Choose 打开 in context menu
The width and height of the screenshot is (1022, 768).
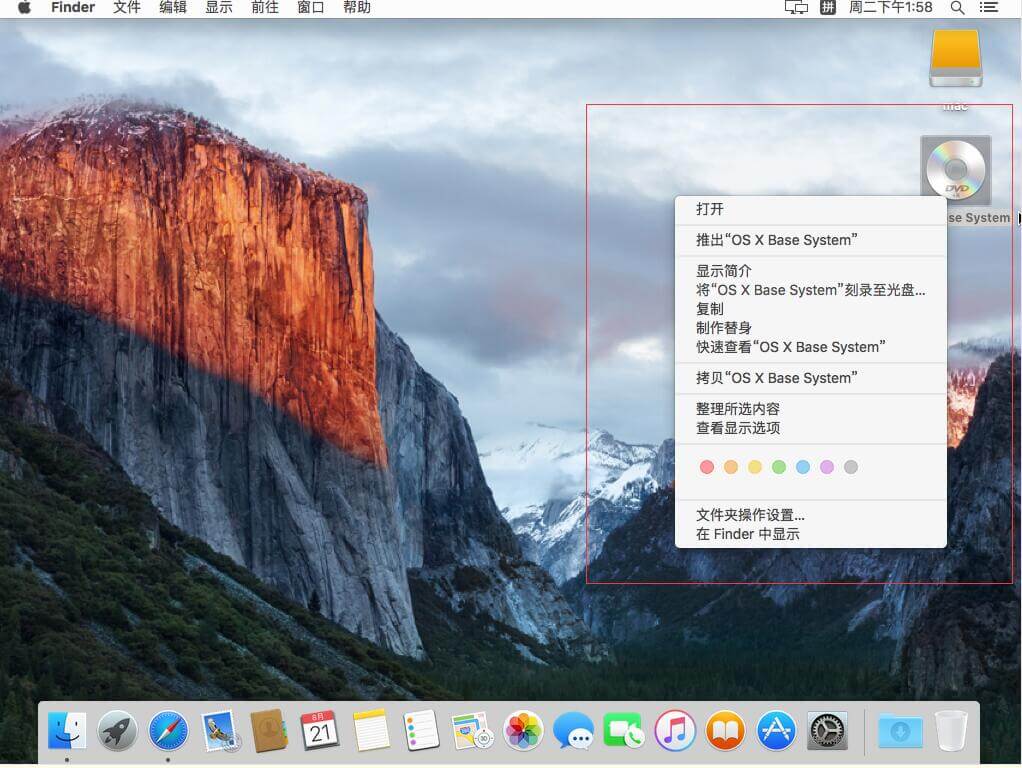coord(811,209)
